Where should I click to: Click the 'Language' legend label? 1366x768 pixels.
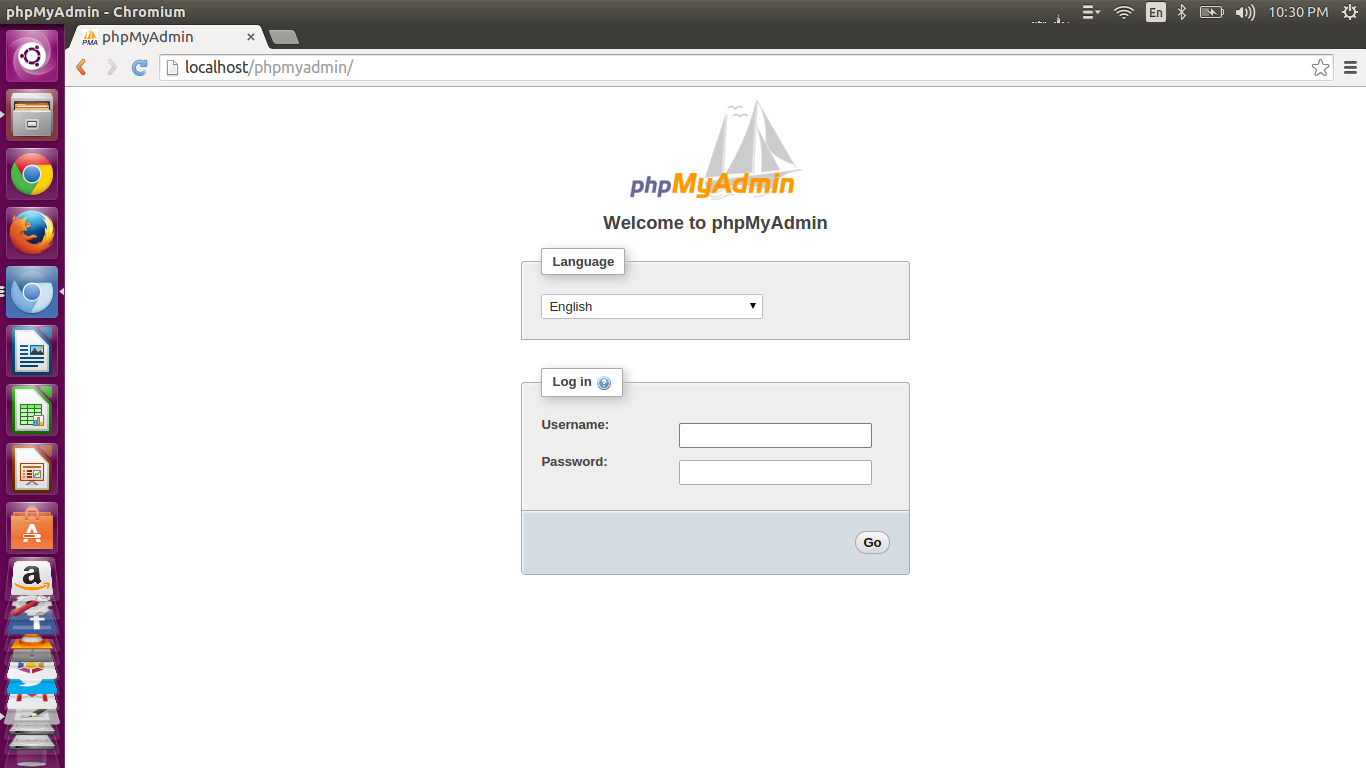click(583, 261)
